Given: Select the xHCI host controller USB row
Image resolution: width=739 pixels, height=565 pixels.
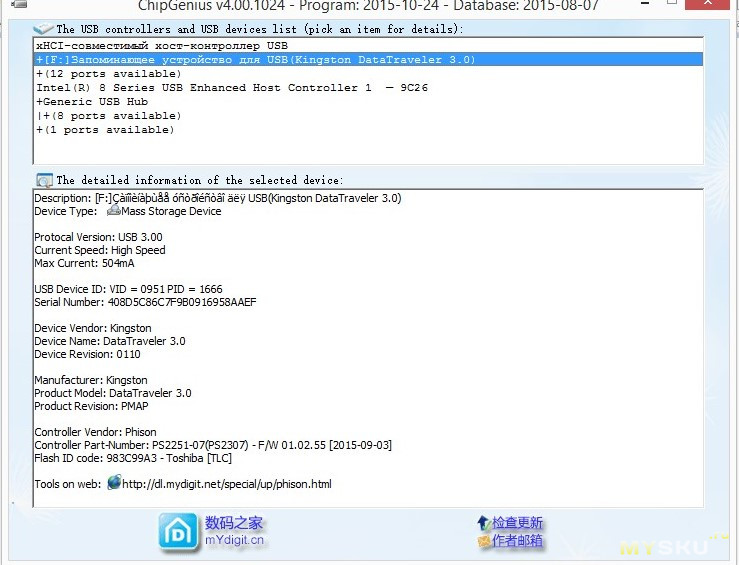Looking at the screenshot, I should [x=368, y=46].
